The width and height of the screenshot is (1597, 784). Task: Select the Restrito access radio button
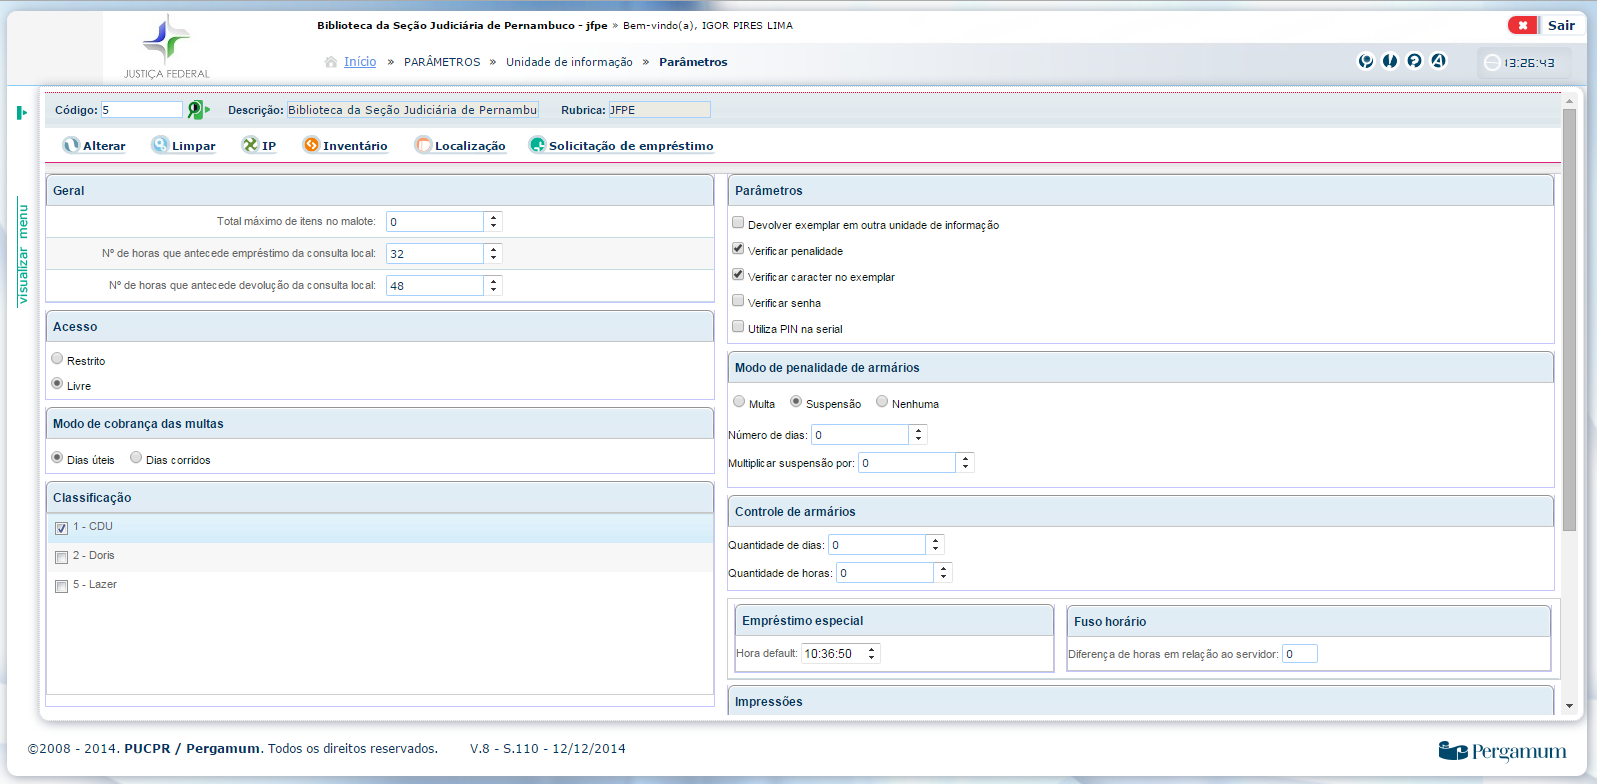(57, 359)
